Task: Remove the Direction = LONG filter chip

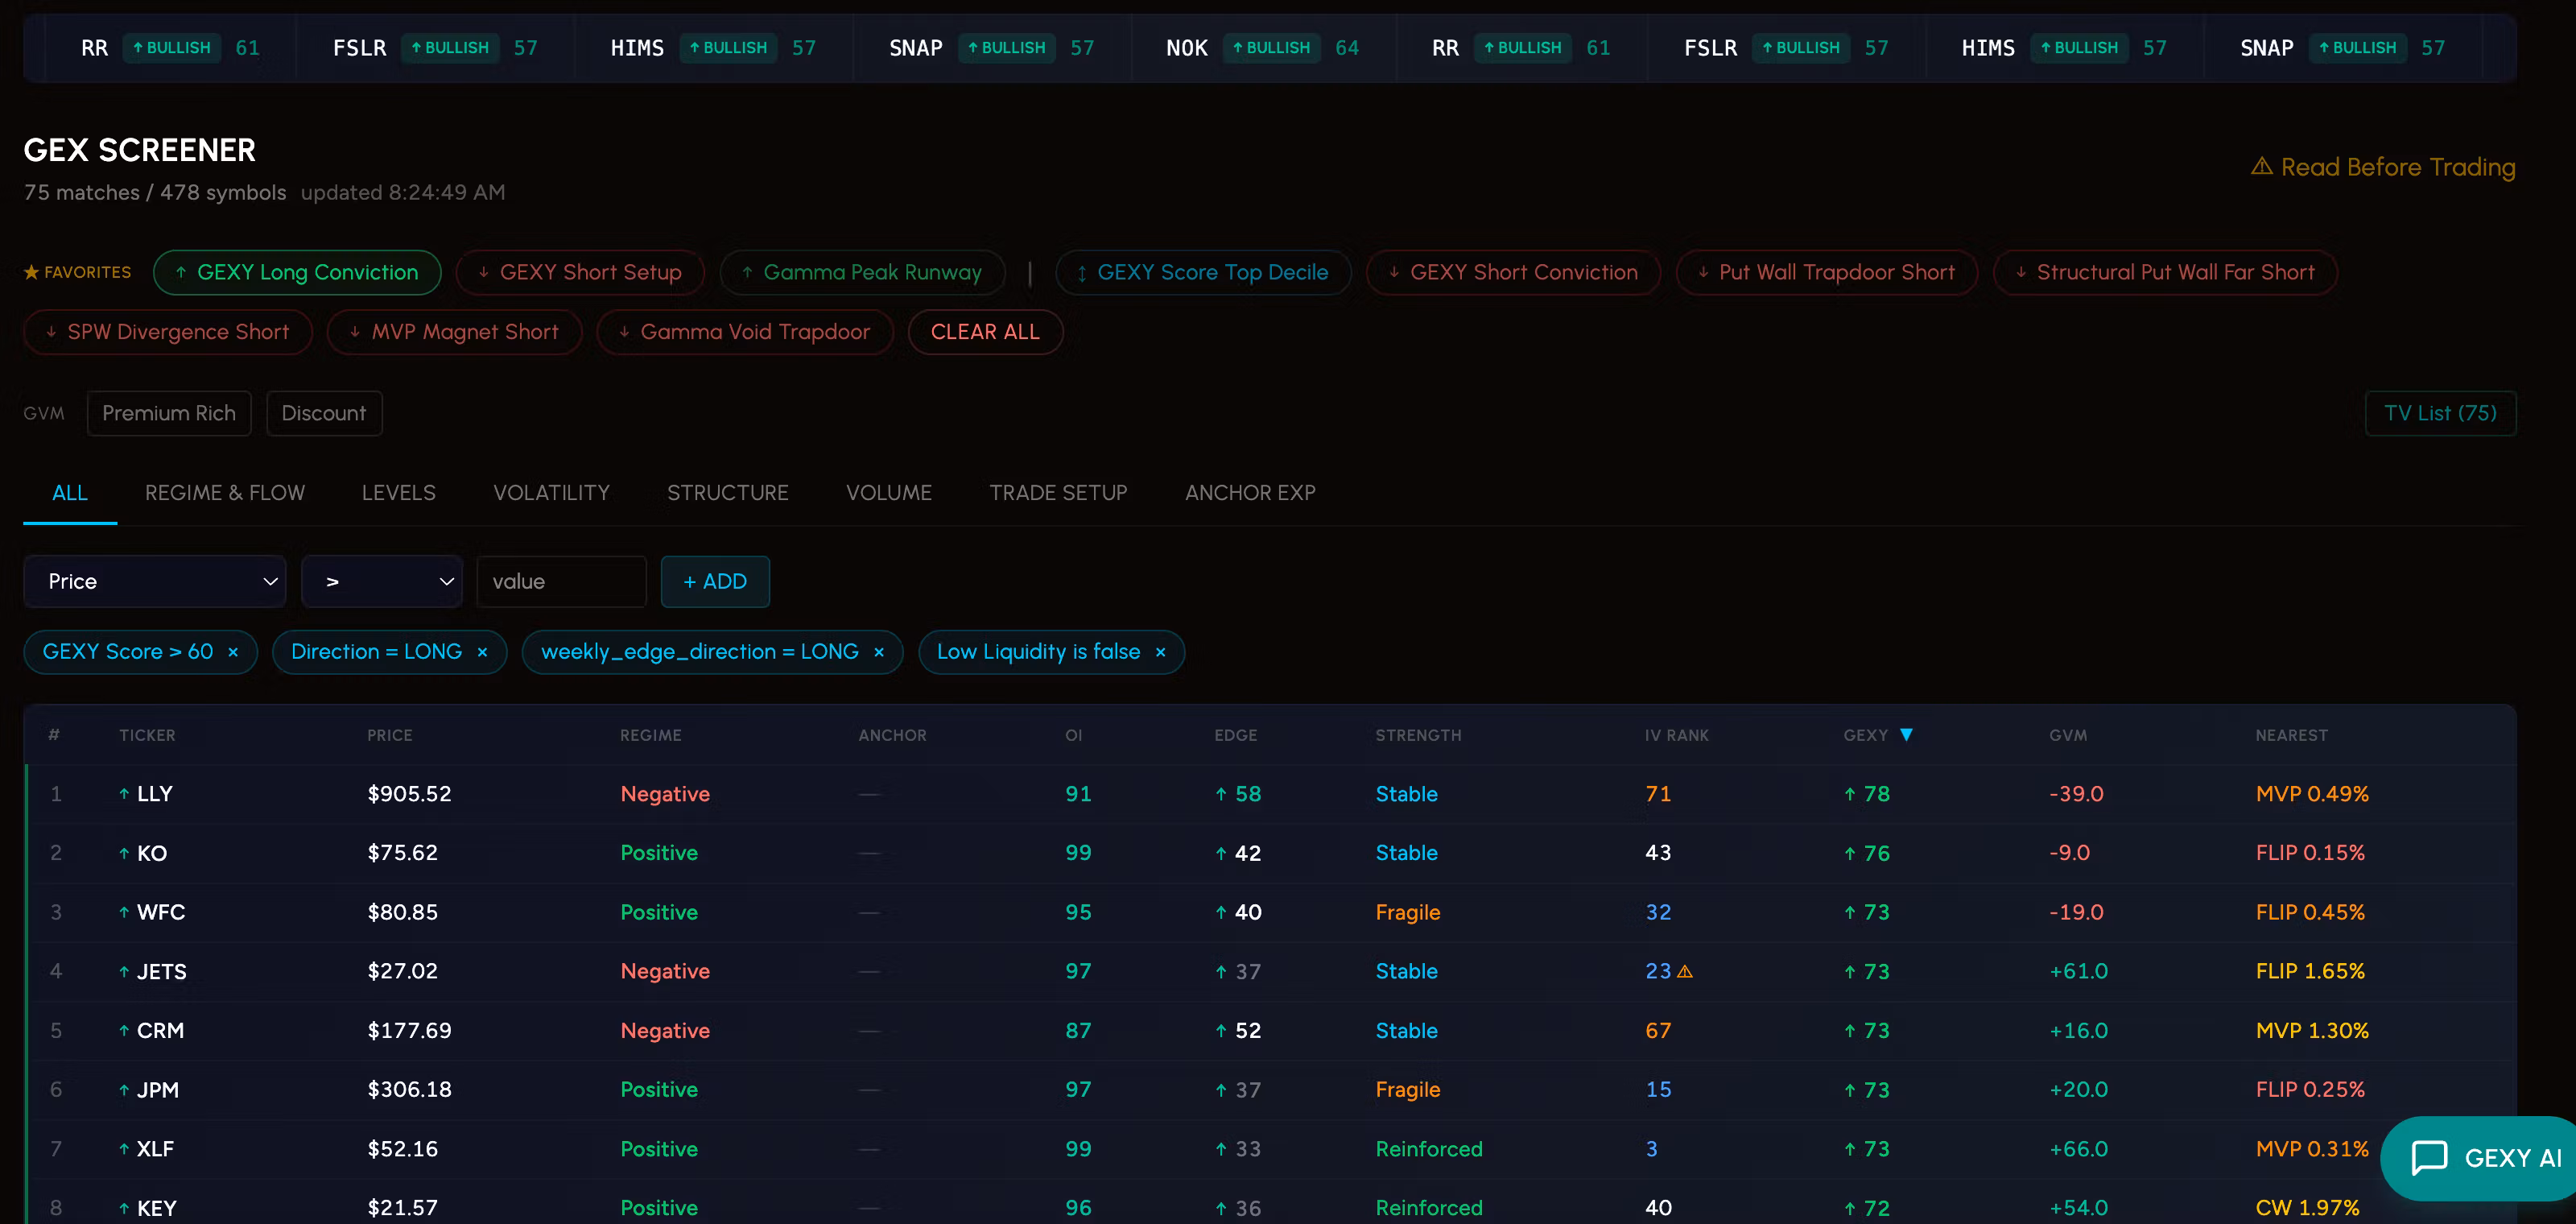Action: pyautogui.click(x=482, y=652)
